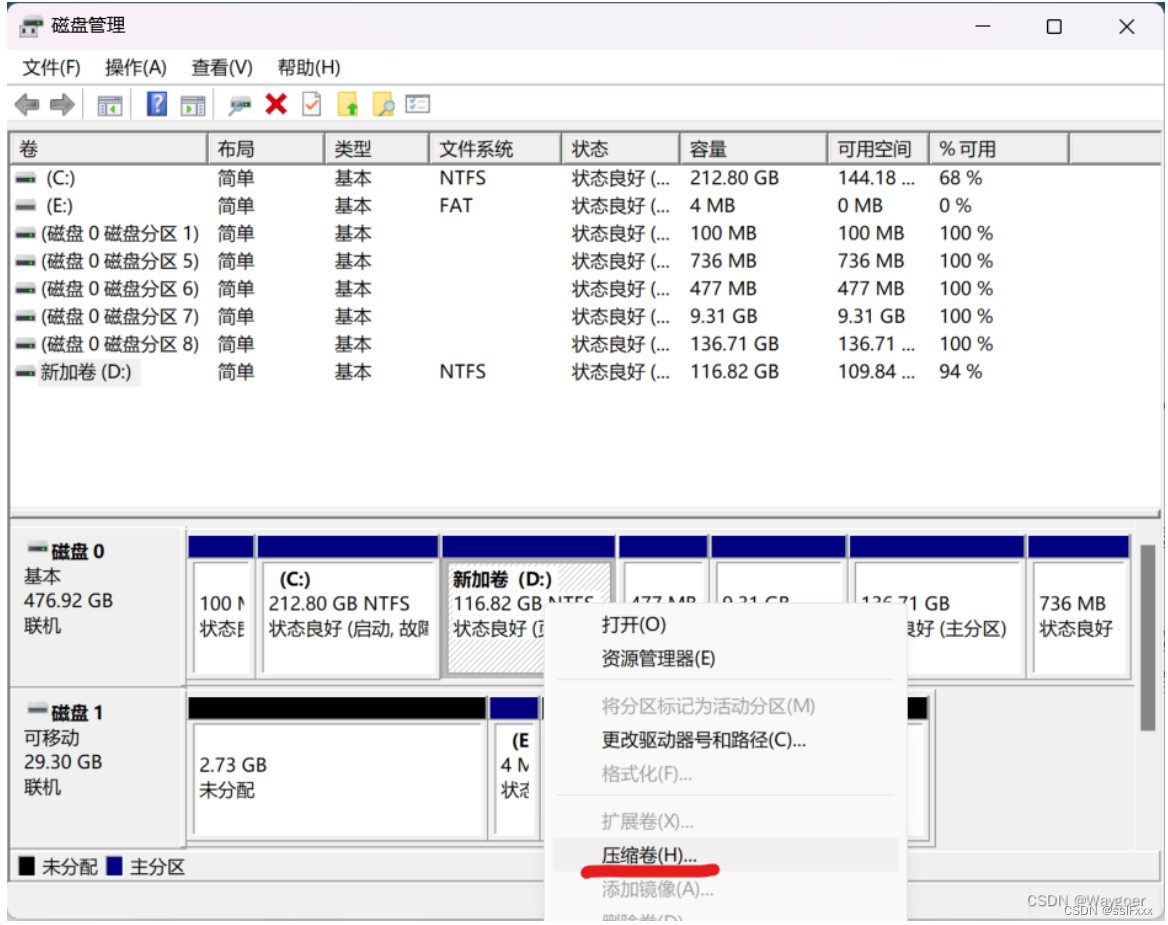This screenshot has height=925, width=1168.
Task: Click the Forward arrow toolbar icon
Action: pyautogui.click(x=62, y=105)
